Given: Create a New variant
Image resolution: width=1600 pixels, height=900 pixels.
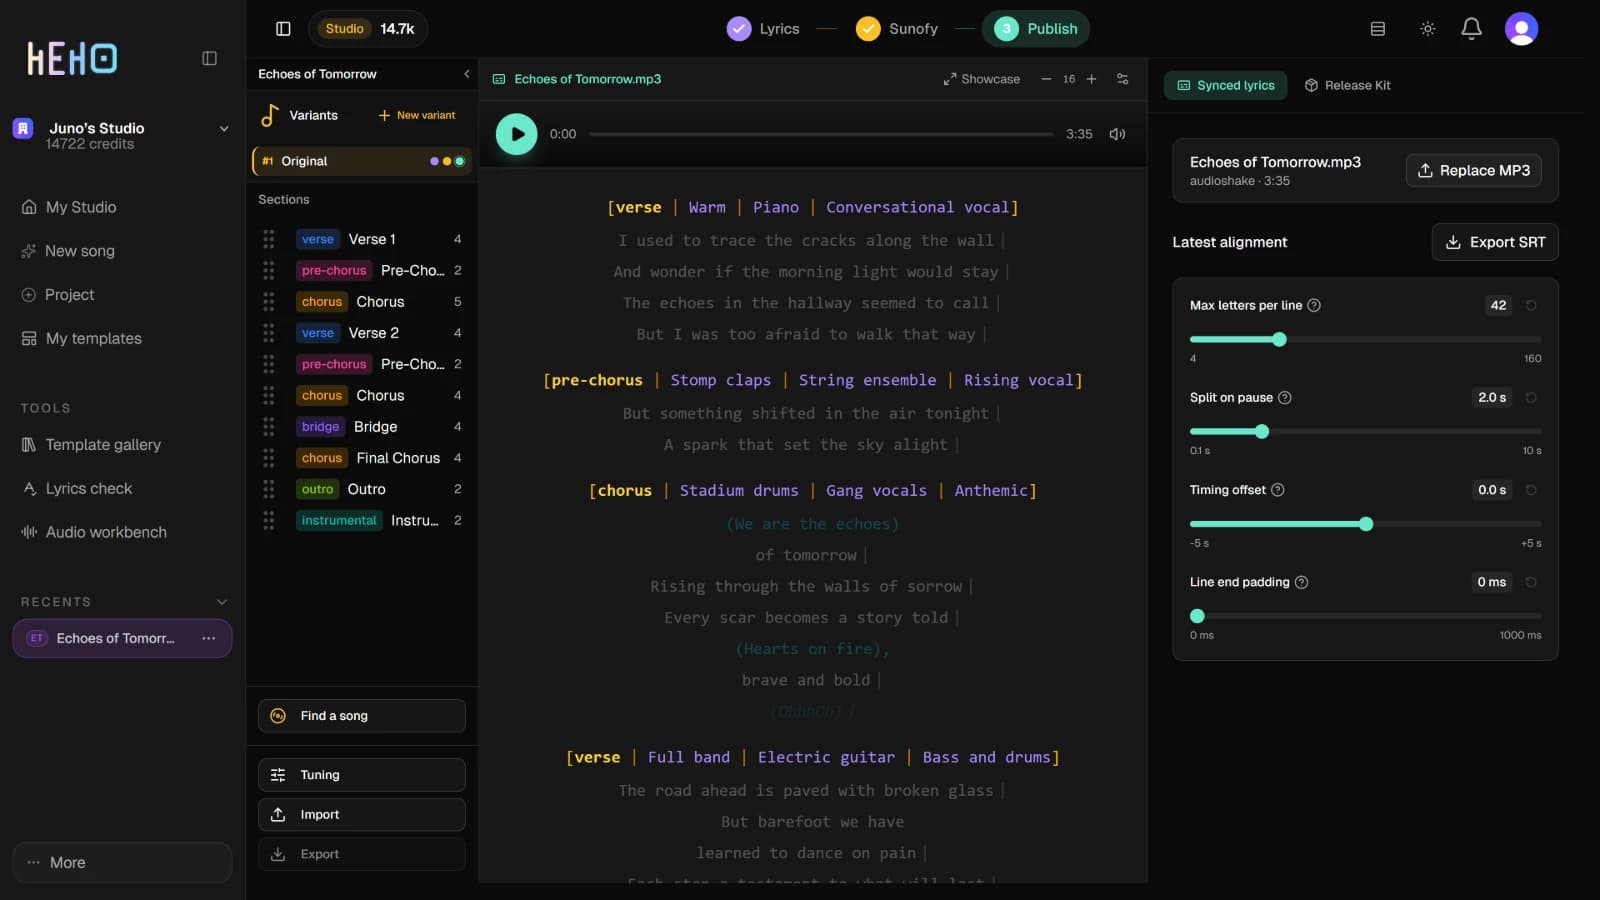Looking at the screenshot, I should pyautogui.click(x=417, y=115).
